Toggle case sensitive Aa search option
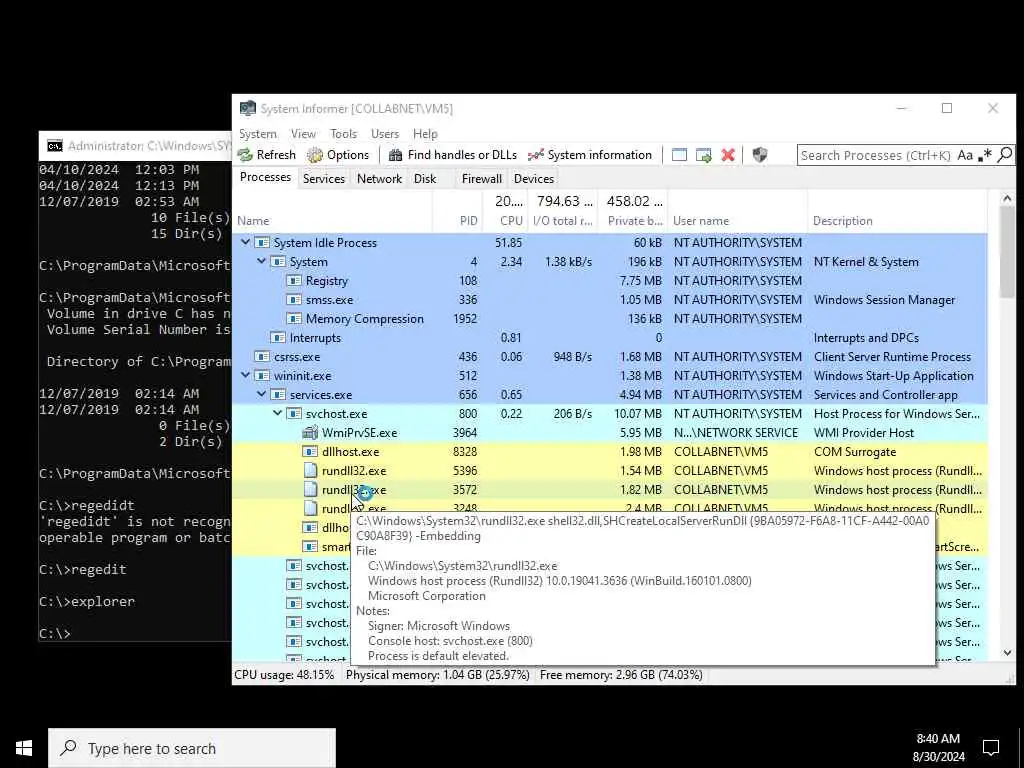 [x=965, y=155]
